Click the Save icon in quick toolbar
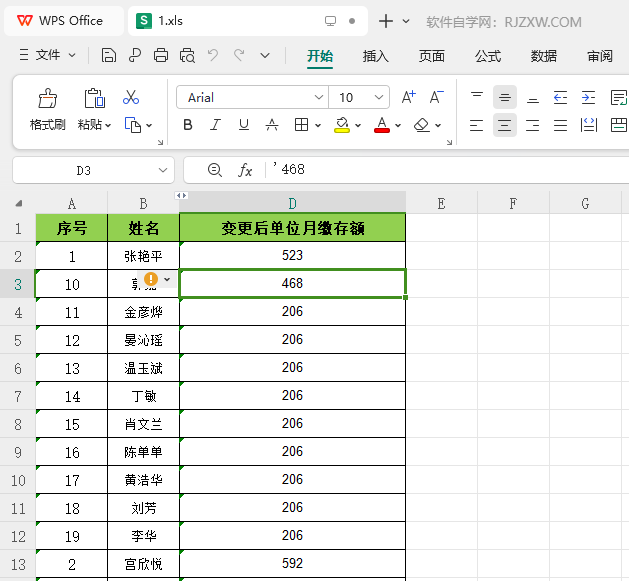This screenshot has height=581, width=629. (109, 55)
